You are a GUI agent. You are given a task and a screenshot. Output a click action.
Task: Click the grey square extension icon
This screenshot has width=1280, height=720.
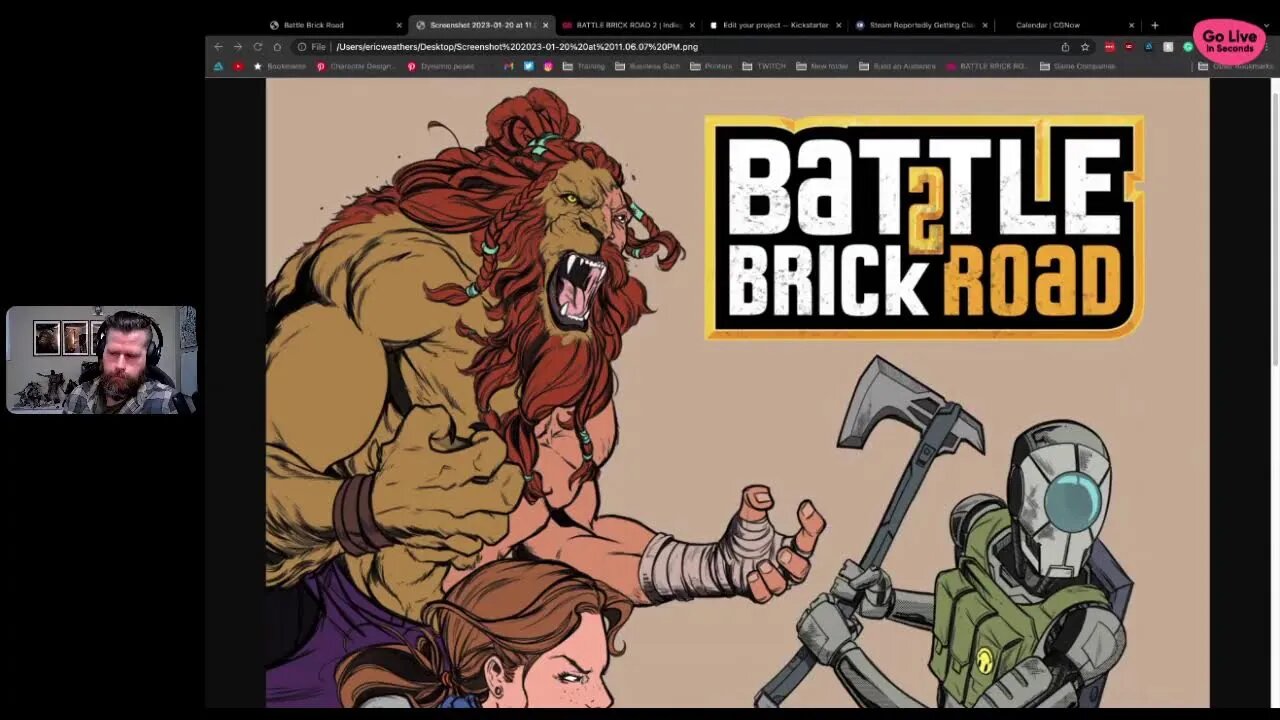click(x=1168, y=47)
